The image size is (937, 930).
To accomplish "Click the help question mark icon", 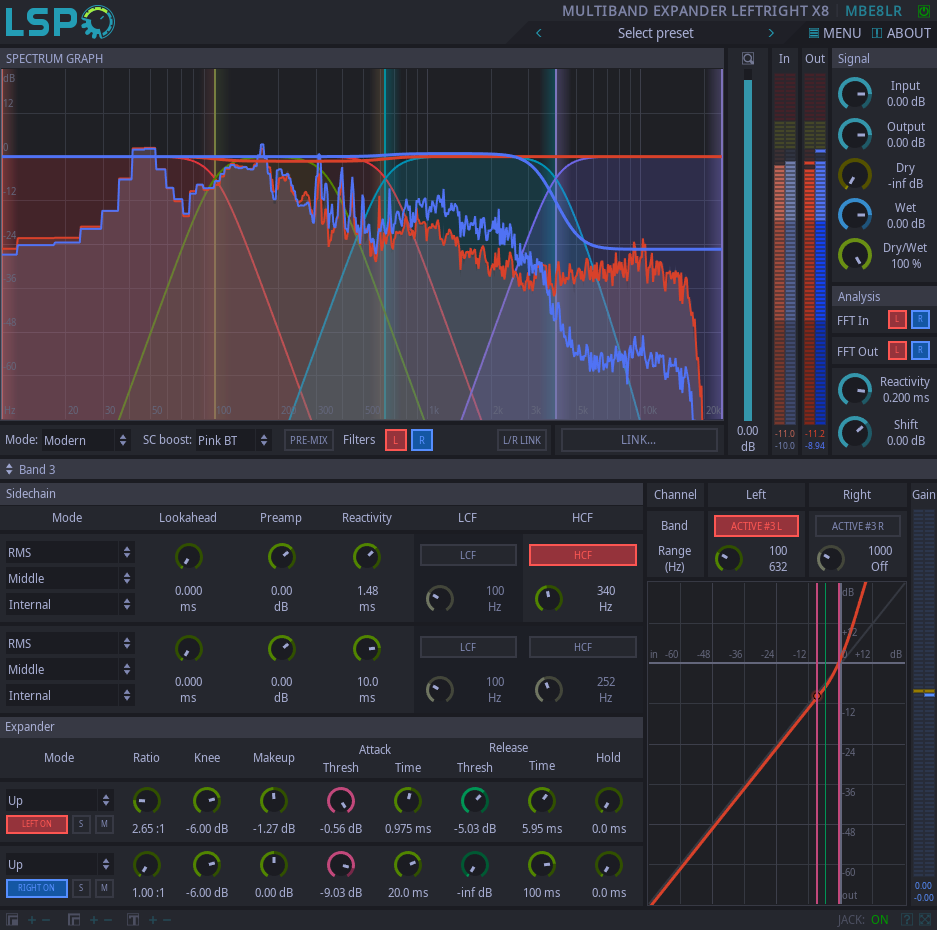I will point(907,920).
